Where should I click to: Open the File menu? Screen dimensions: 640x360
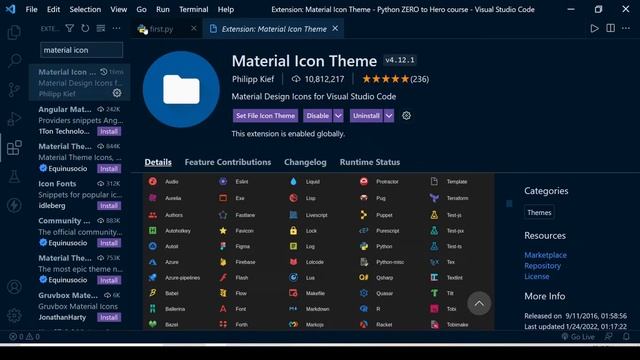[x=31, y=9]
